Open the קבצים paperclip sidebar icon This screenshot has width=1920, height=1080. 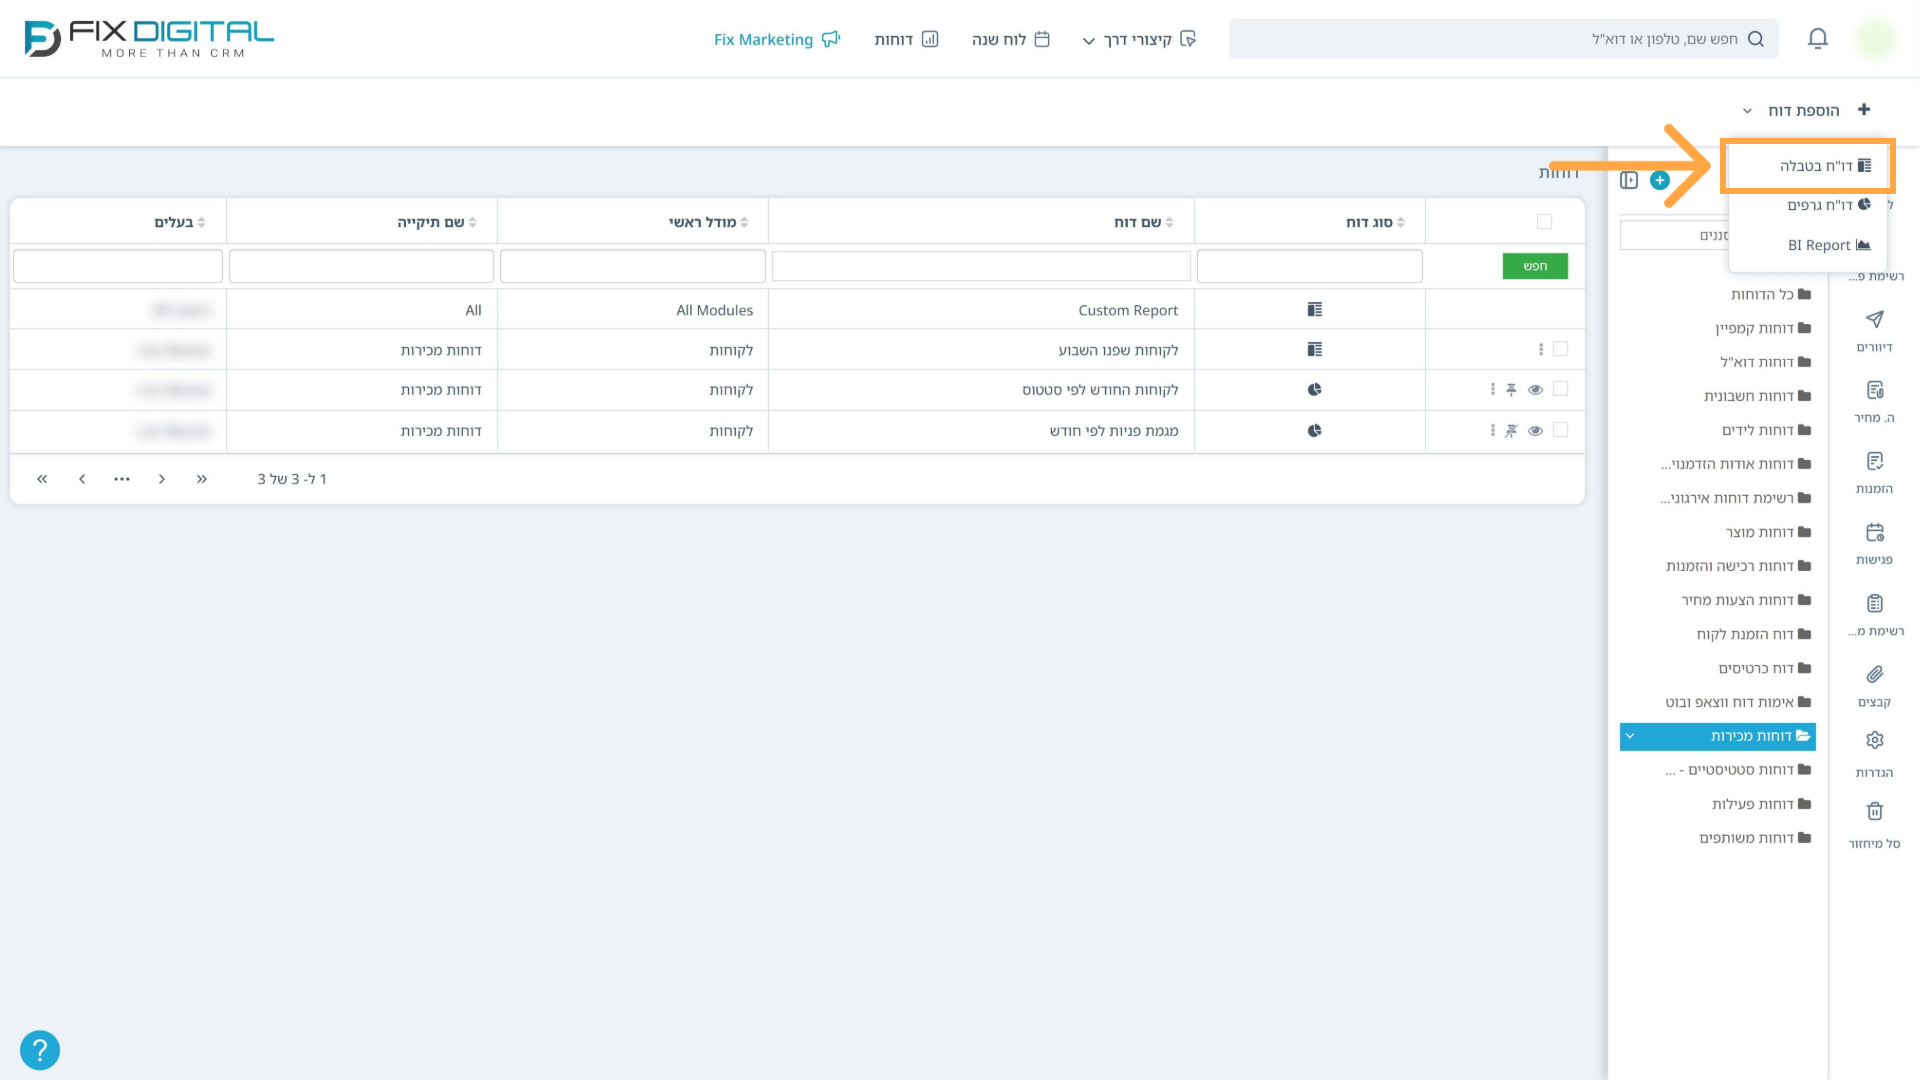pos(1875,674)
